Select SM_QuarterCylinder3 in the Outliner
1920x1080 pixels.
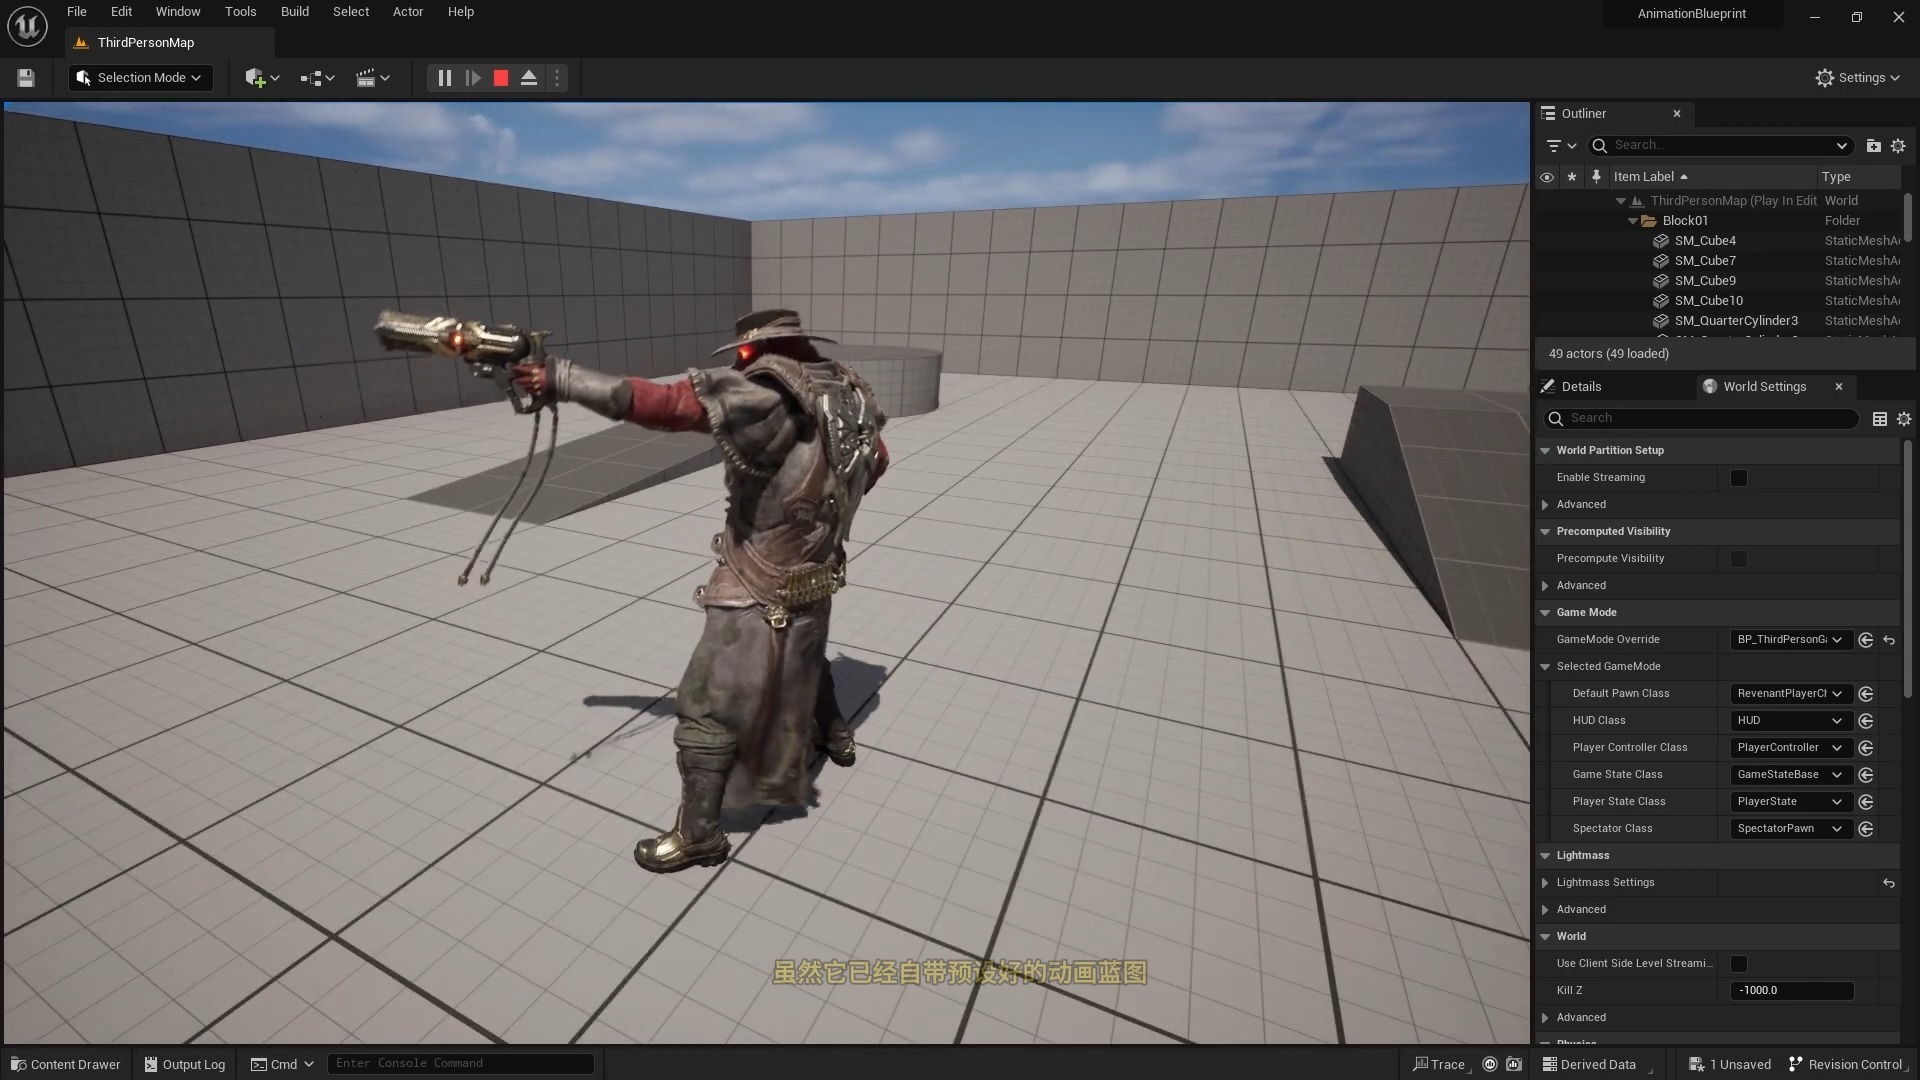point(1736,321)
